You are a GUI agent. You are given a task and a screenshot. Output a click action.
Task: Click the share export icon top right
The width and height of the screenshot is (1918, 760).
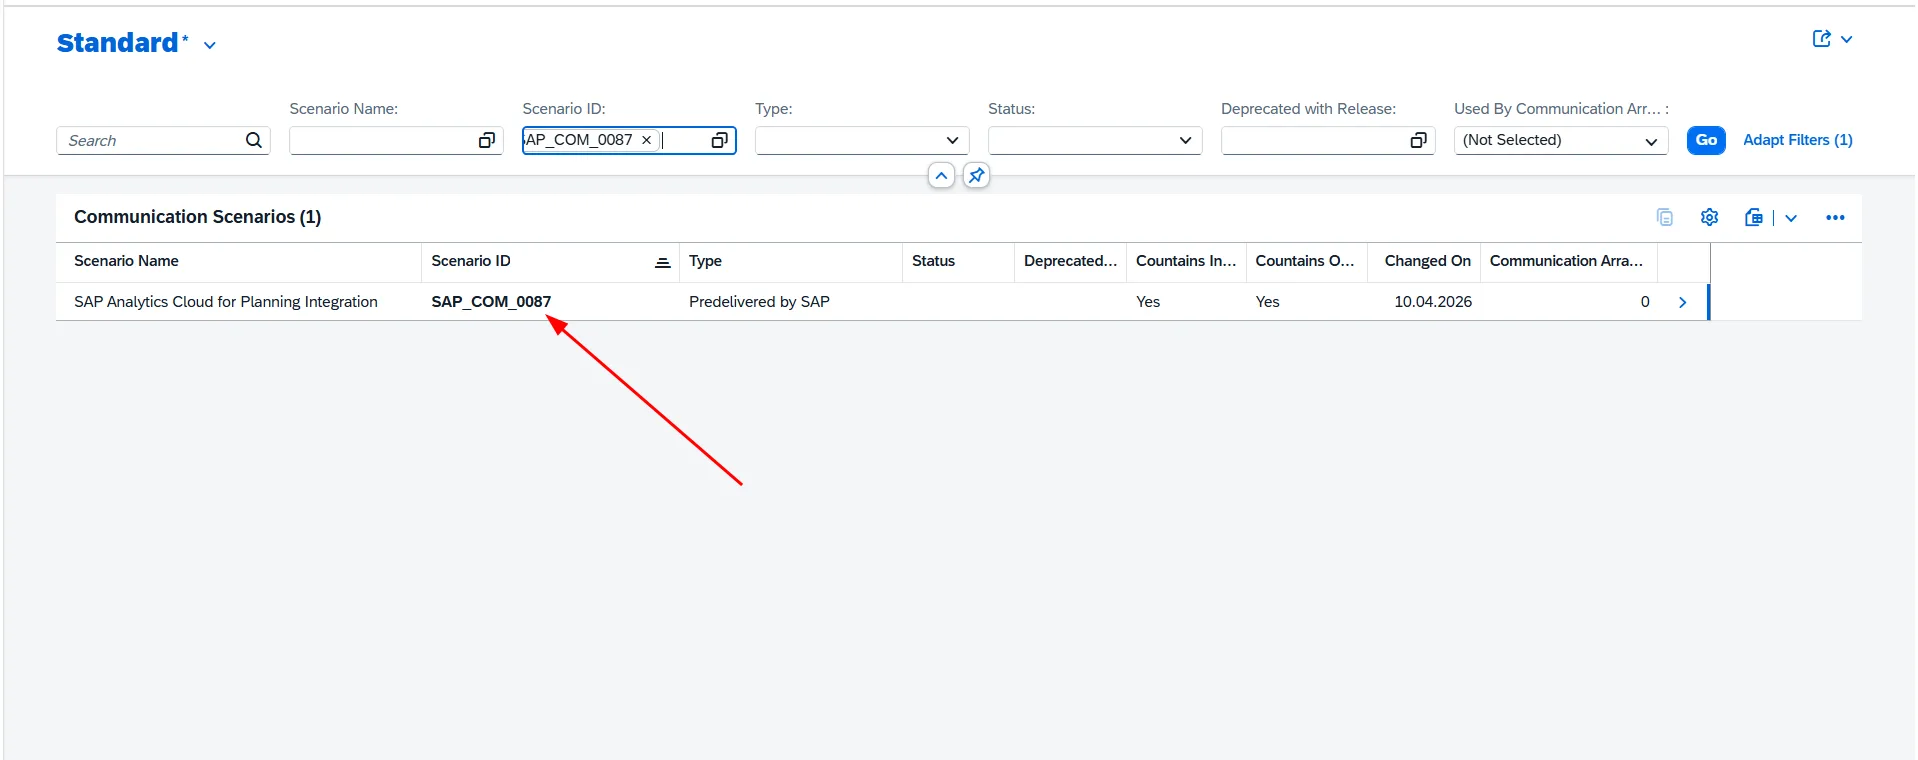point(1822,39)
